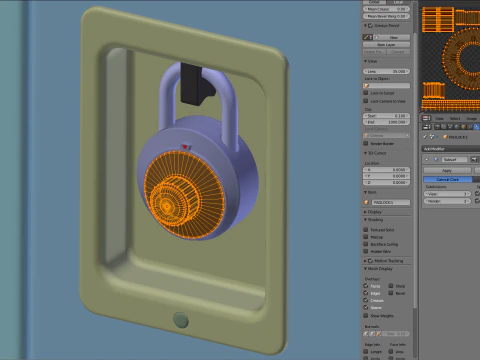Adjust the Subdivisions View level field
The image size is (480, 360).
[447, 194]
